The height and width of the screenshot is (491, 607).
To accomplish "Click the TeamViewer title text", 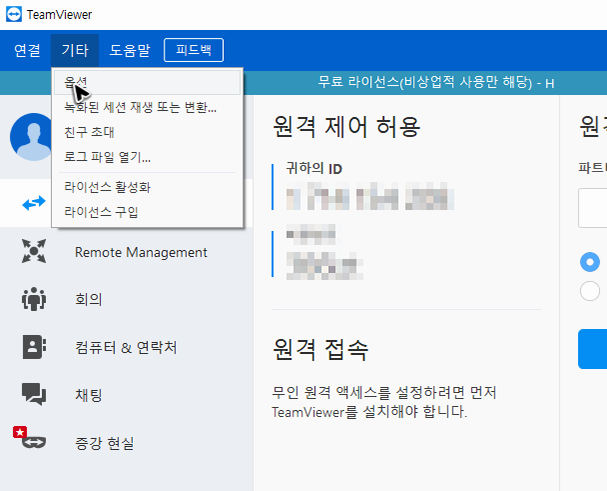I will pos(59,15).
